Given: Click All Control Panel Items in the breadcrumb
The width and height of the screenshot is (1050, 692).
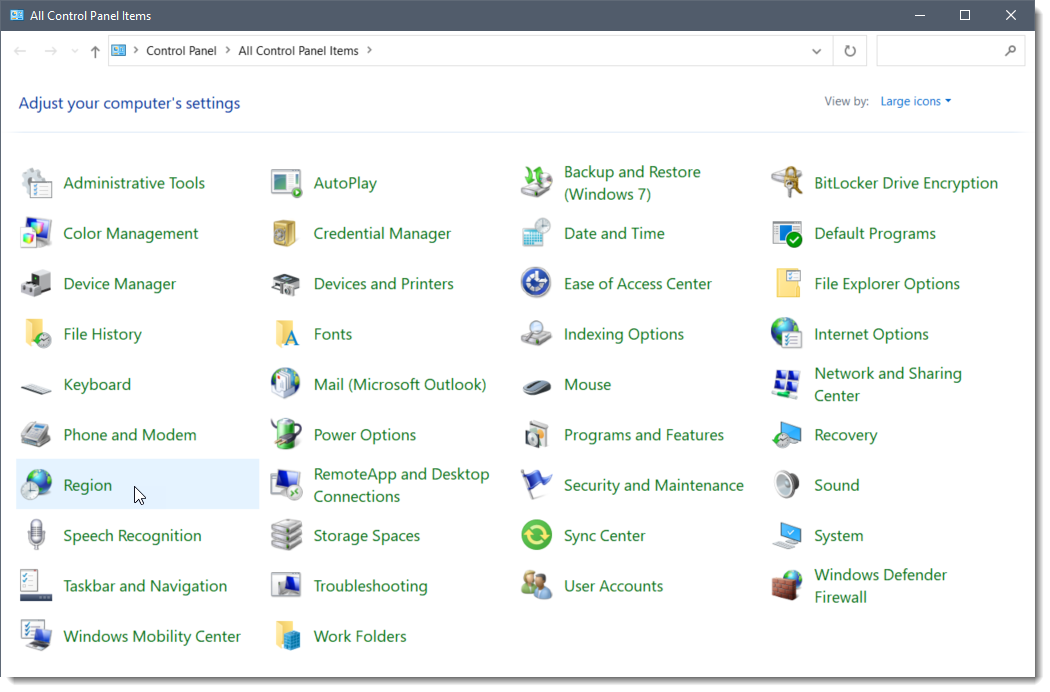Looking at the screenshot, I should (x=299, y=50).
